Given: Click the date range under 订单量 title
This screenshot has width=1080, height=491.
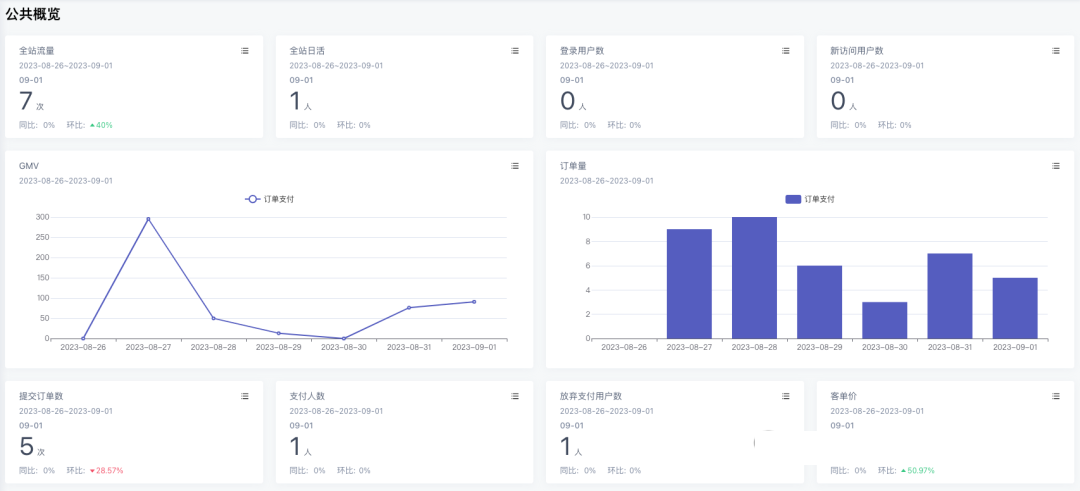Looking at the screenshot, I should 607,181.
